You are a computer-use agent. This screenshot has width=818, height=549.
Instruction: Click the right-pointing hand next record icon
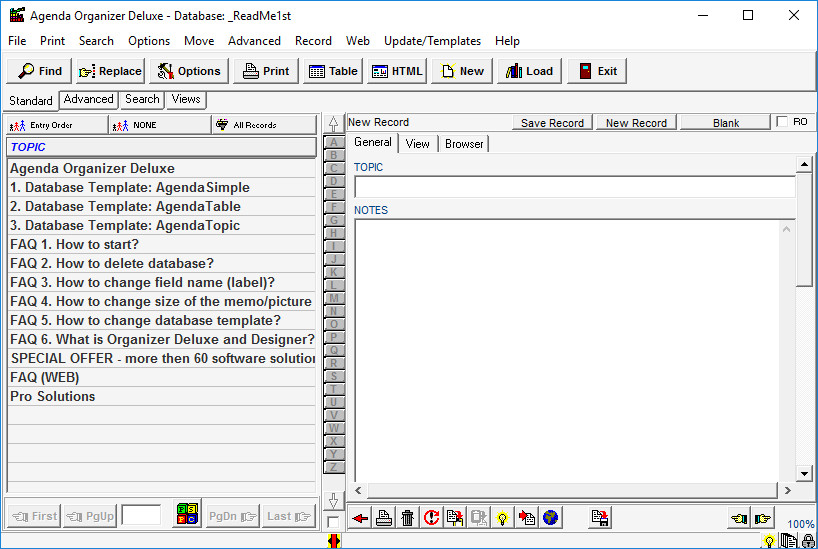(x=763, y=518)
